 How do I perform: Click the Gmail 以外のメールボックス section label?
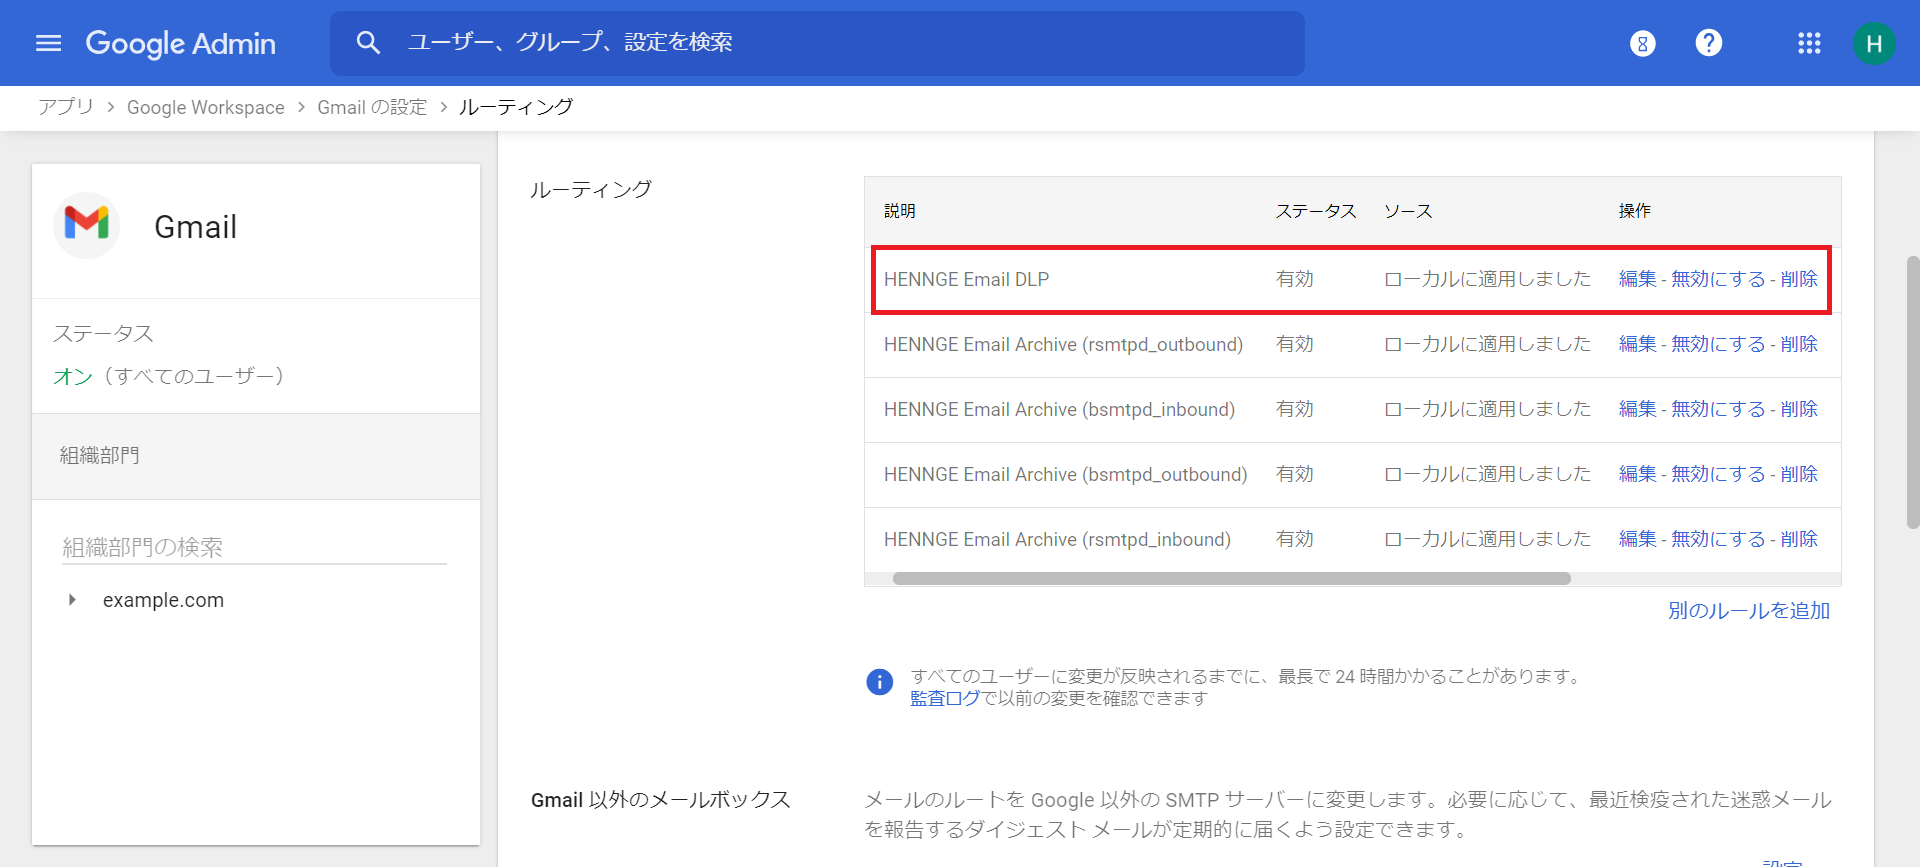click(661, 800)
